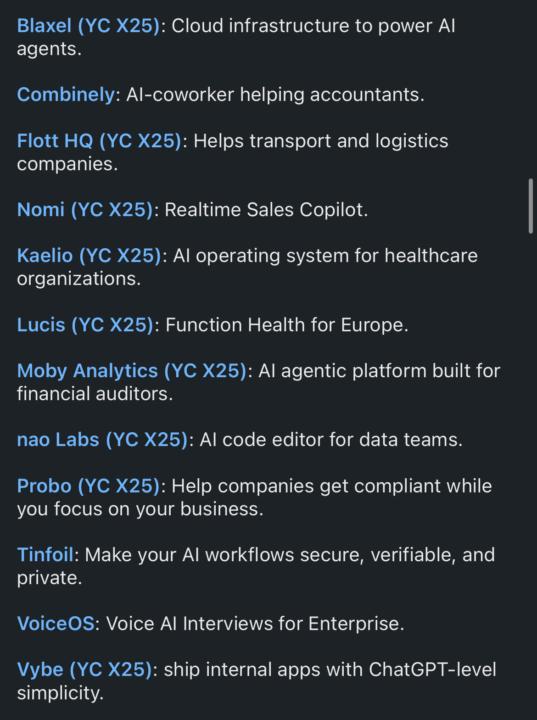Image resolution: width=537 pixels, height=720 pixels.
Task: Click the 'financial auditors.' line of text
Action: tap(95, 394)
